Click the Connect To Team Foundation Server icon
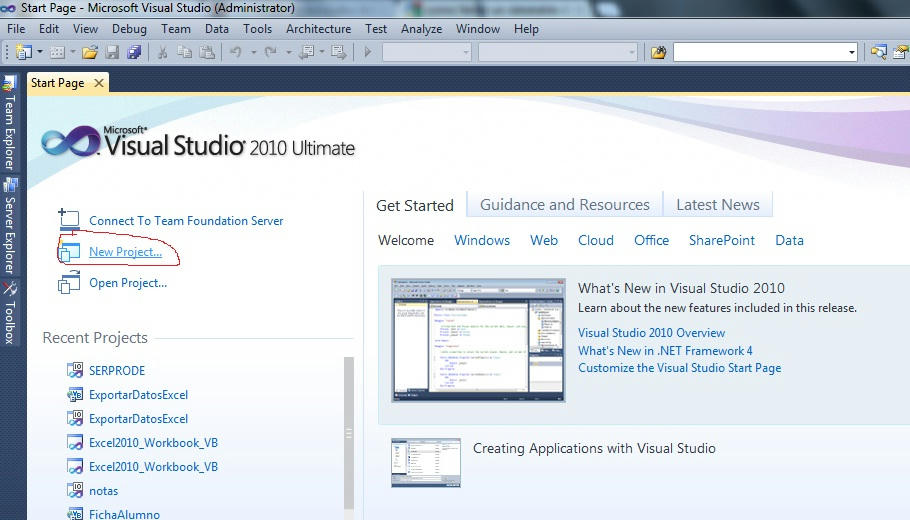The image size is (910, 520). point(69,219)
